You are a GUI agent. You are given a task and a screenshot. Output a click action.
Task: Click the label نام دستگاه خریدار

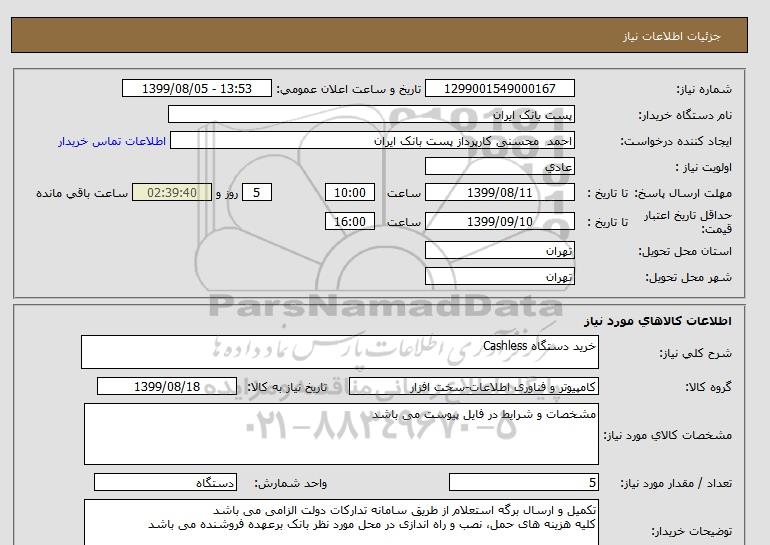[685, 115]
